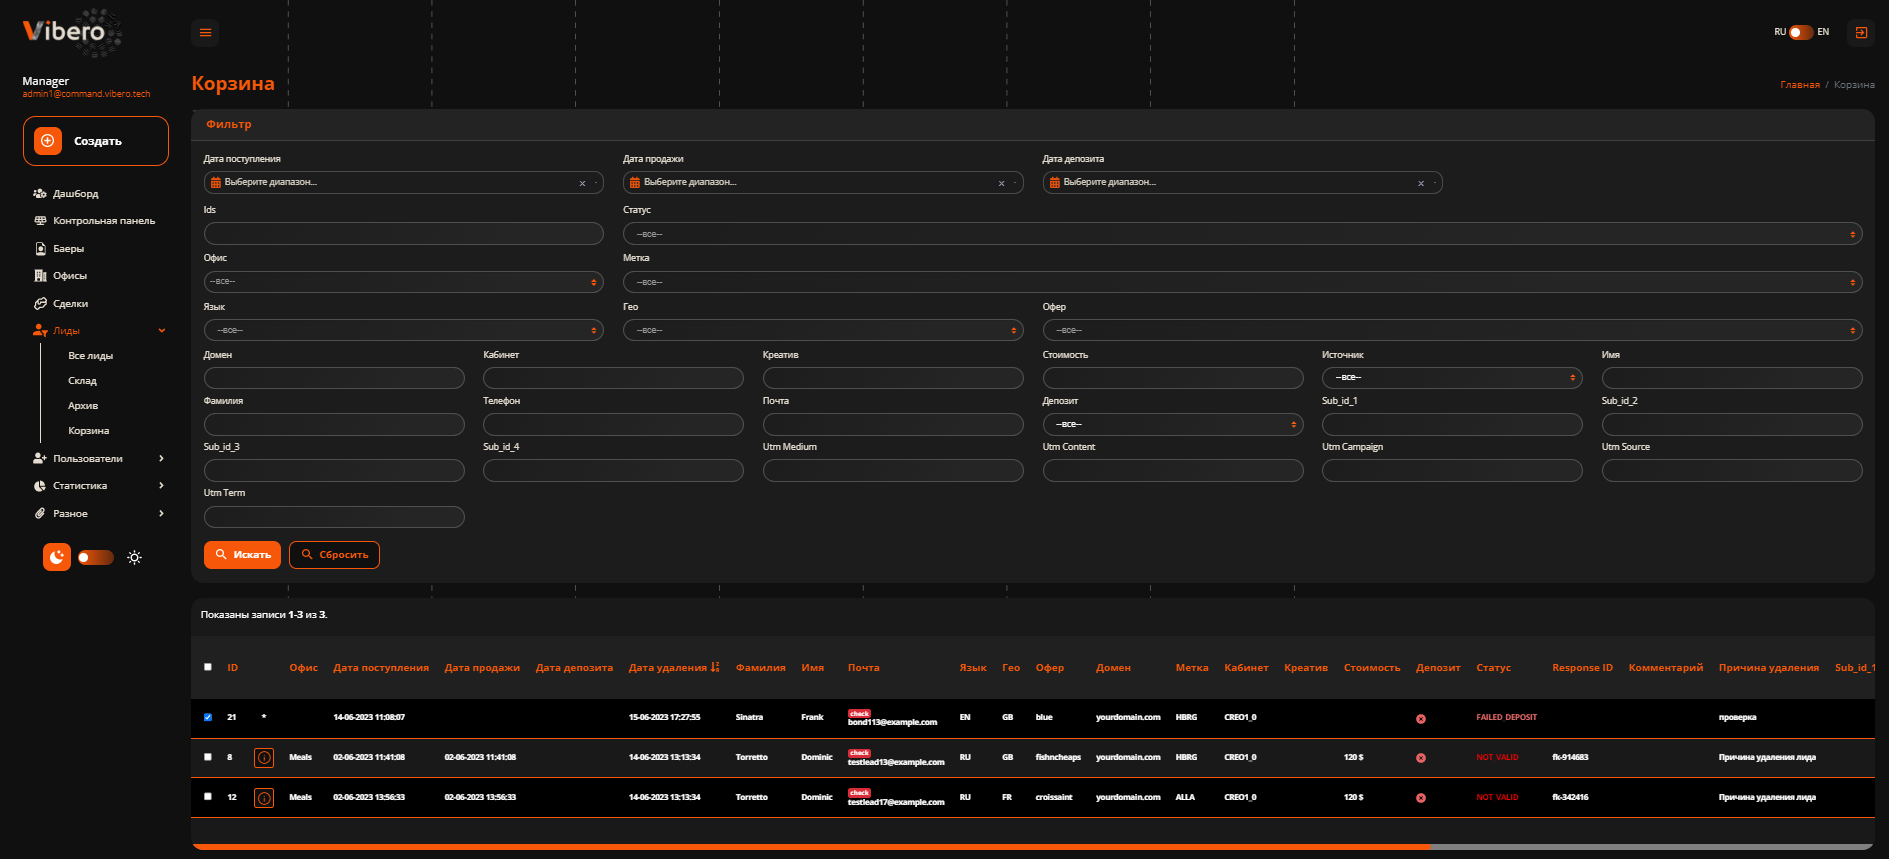The width and height of the screenshot is (1889, 859).
Task: Go to Дашборд menu item
Action: [76, 194]
